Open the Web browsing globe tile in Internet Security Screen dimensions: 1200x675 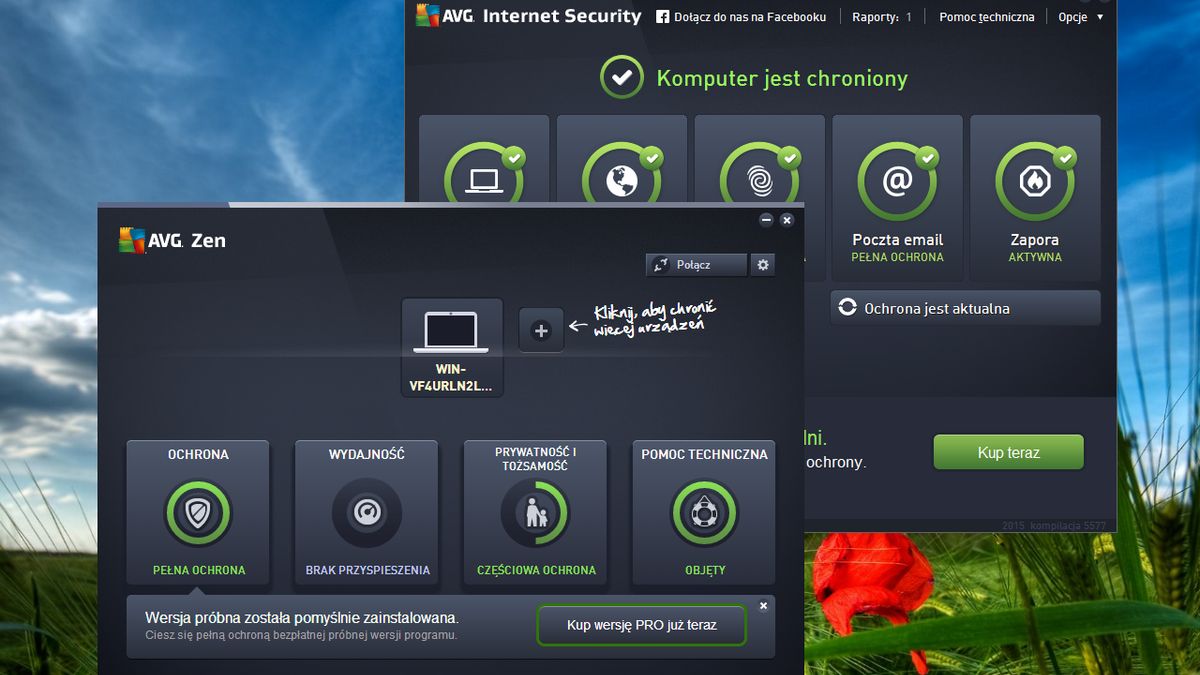(622, 160)
